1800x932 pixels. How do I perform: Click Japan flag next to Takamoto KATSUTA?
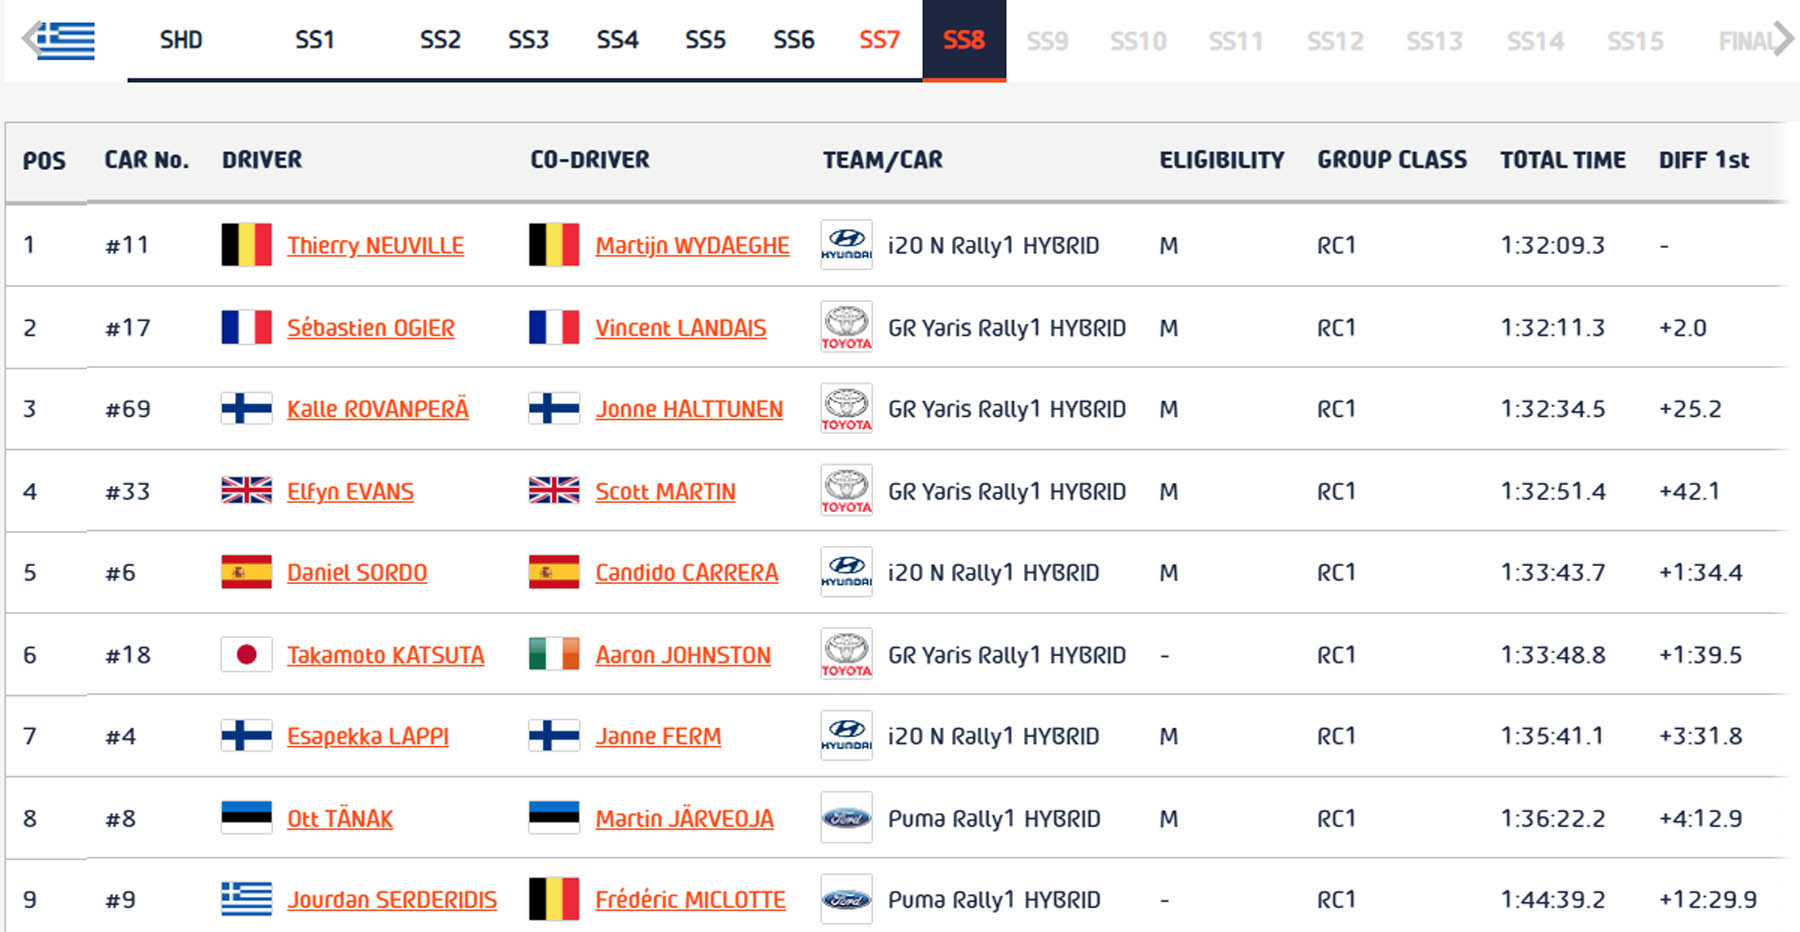tap(246, 655)
